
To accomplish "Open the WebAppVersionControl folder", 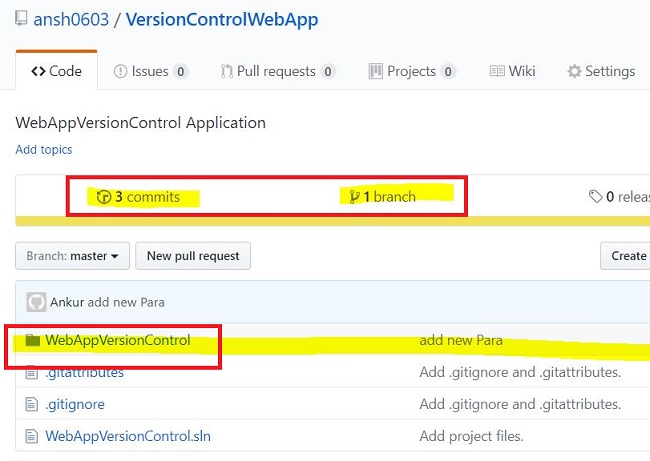I will (117, 340).
